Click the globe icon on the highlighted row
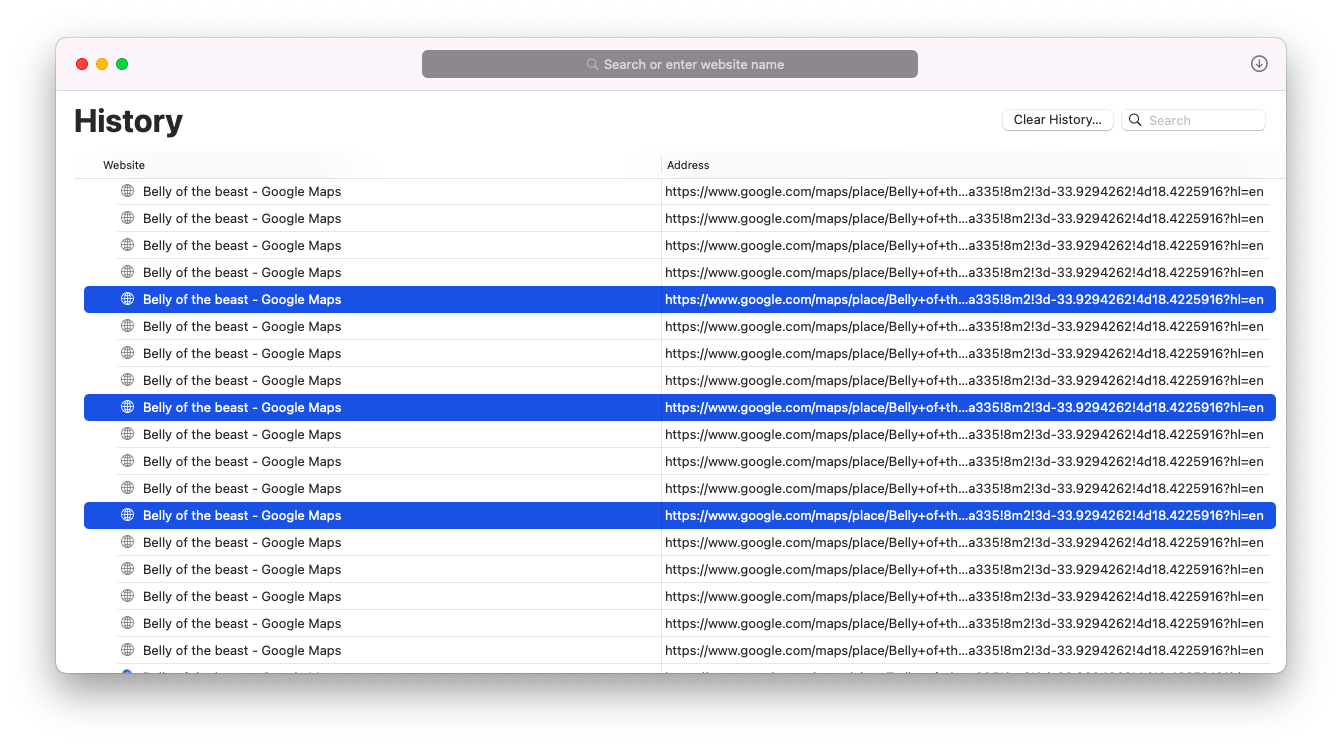This screenshot has height=747, width=1342. click(x=127, y=299)
